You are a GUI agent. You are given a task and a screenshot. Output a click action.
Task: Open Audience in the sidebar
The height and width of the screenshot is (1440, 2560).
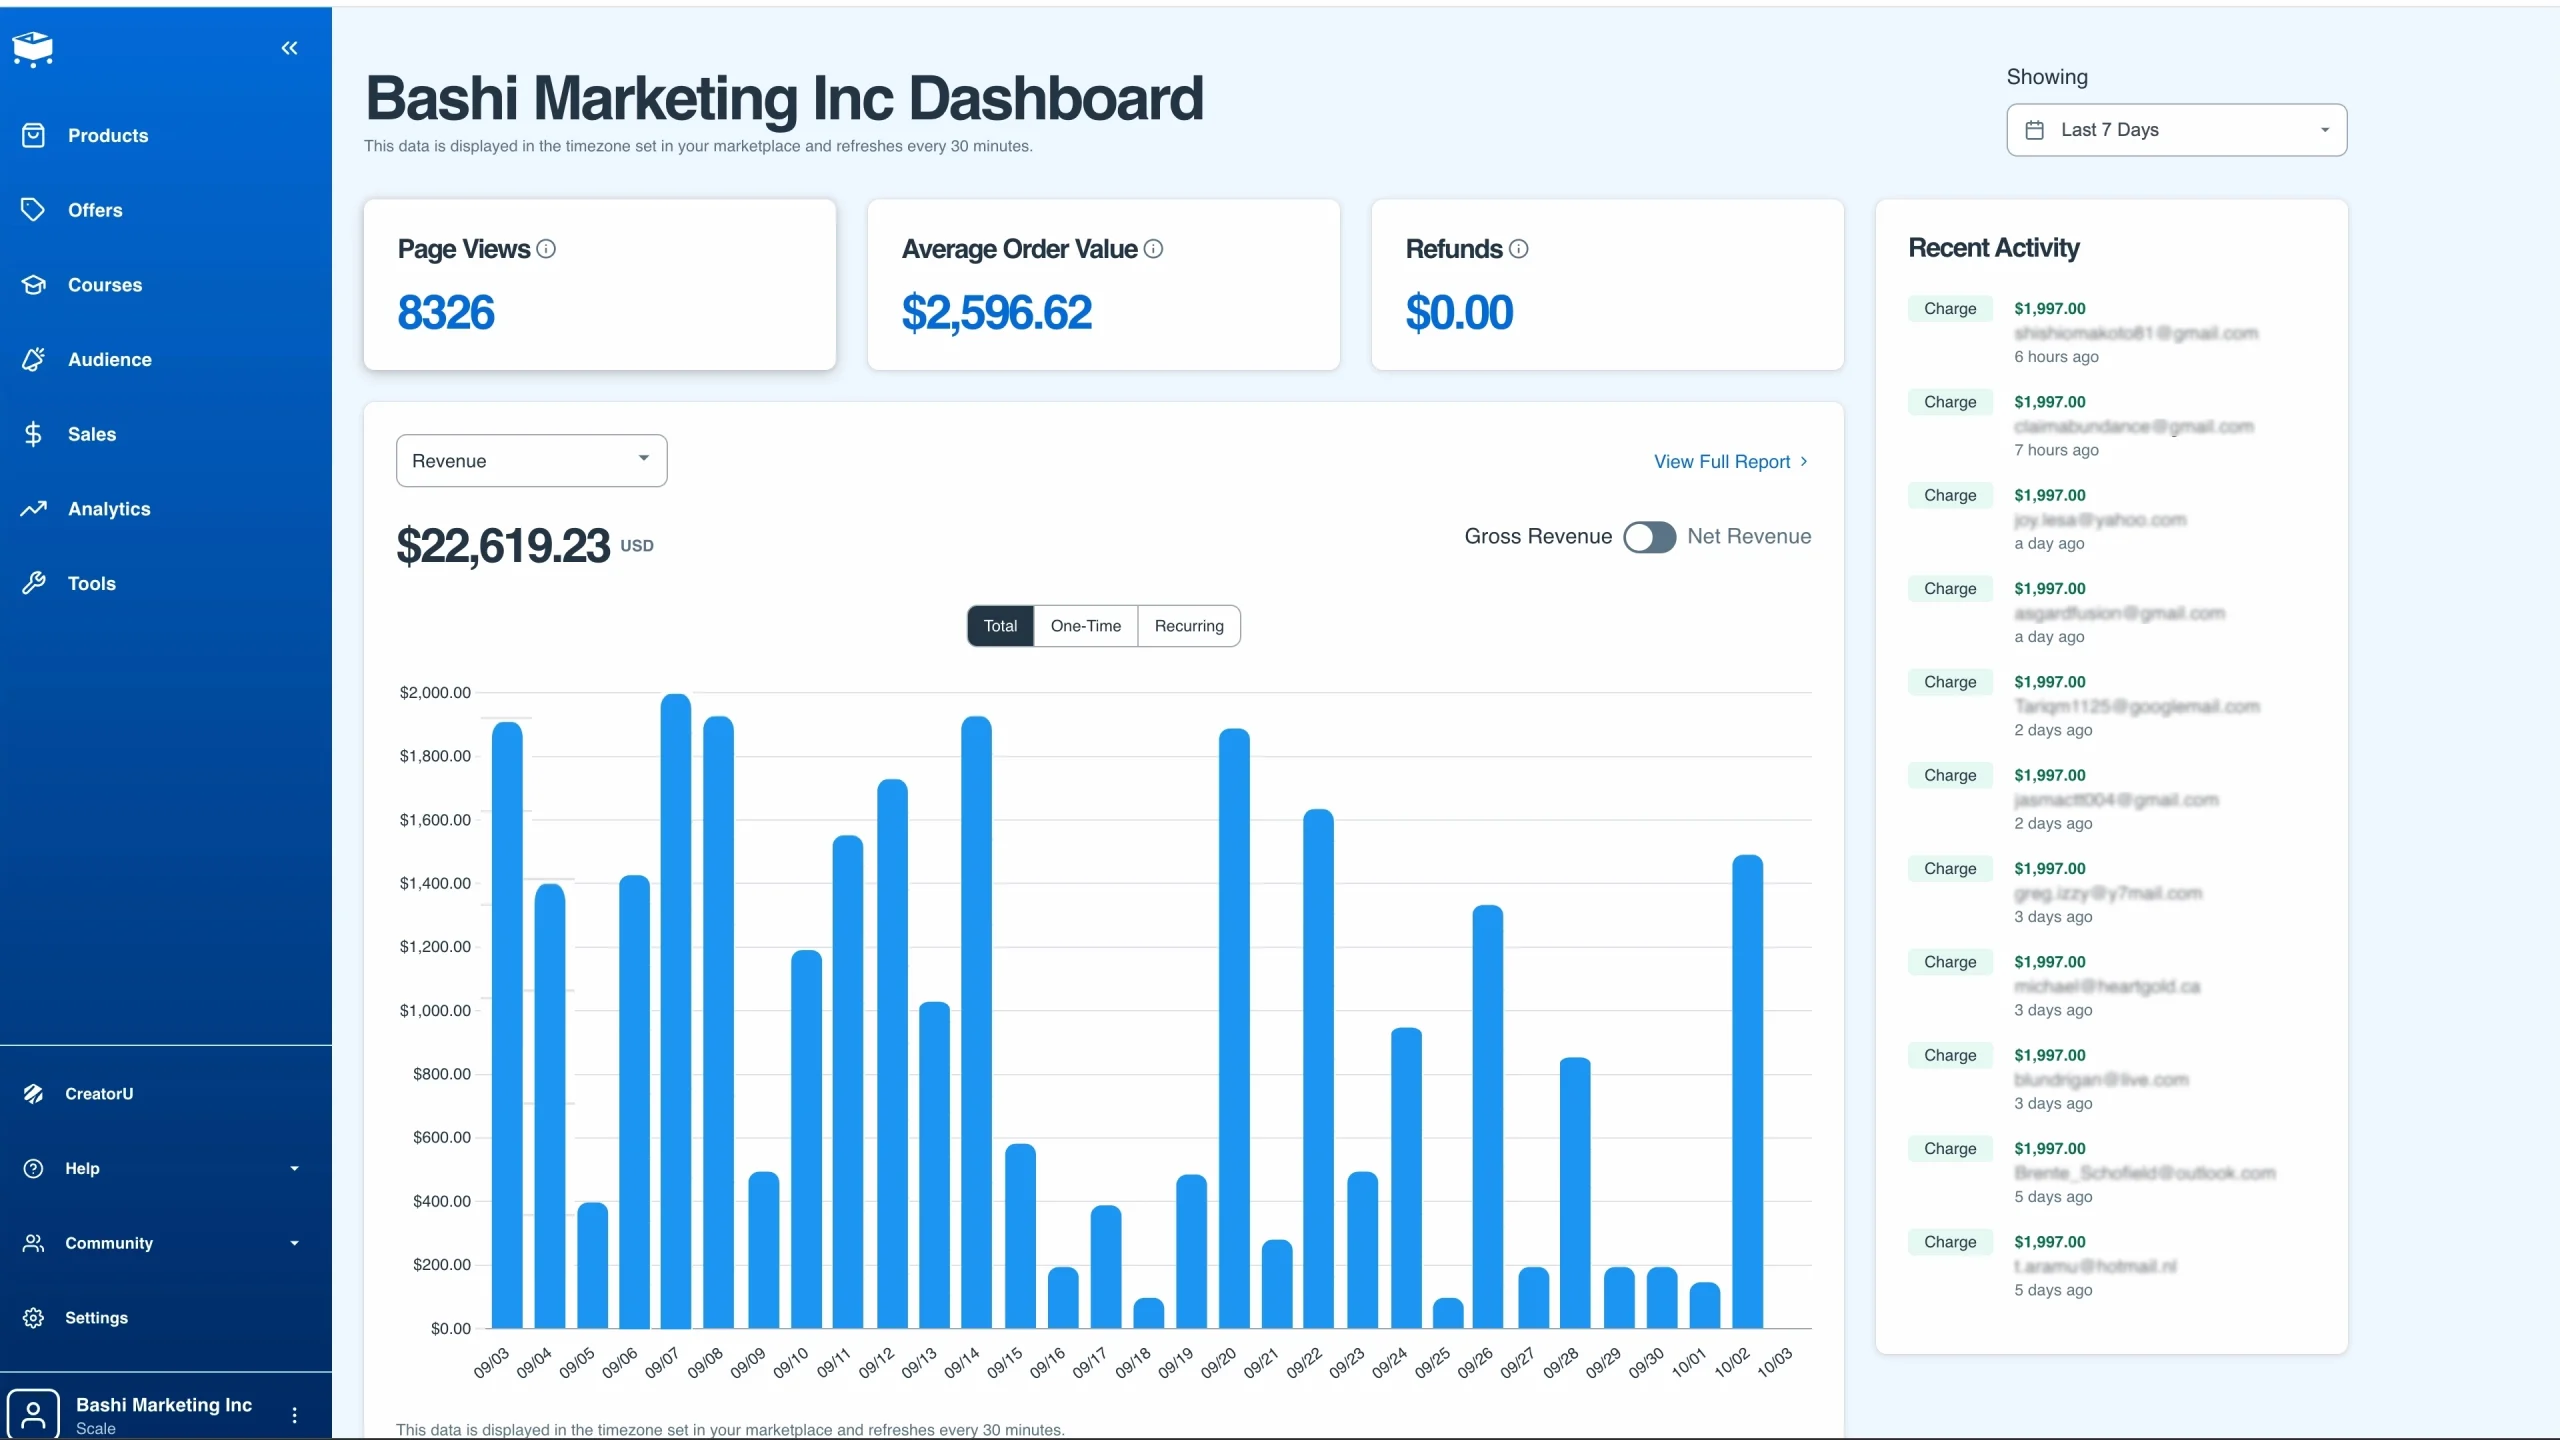110,359
